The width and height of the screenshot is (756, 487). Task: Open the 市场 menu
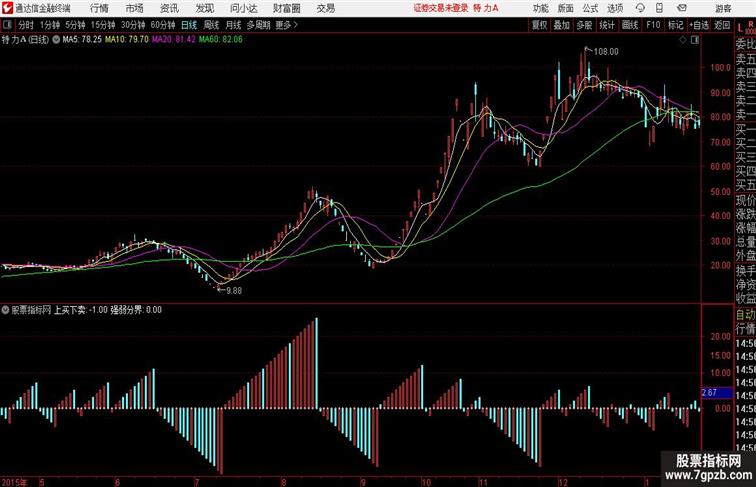click(x=135, y=8)
